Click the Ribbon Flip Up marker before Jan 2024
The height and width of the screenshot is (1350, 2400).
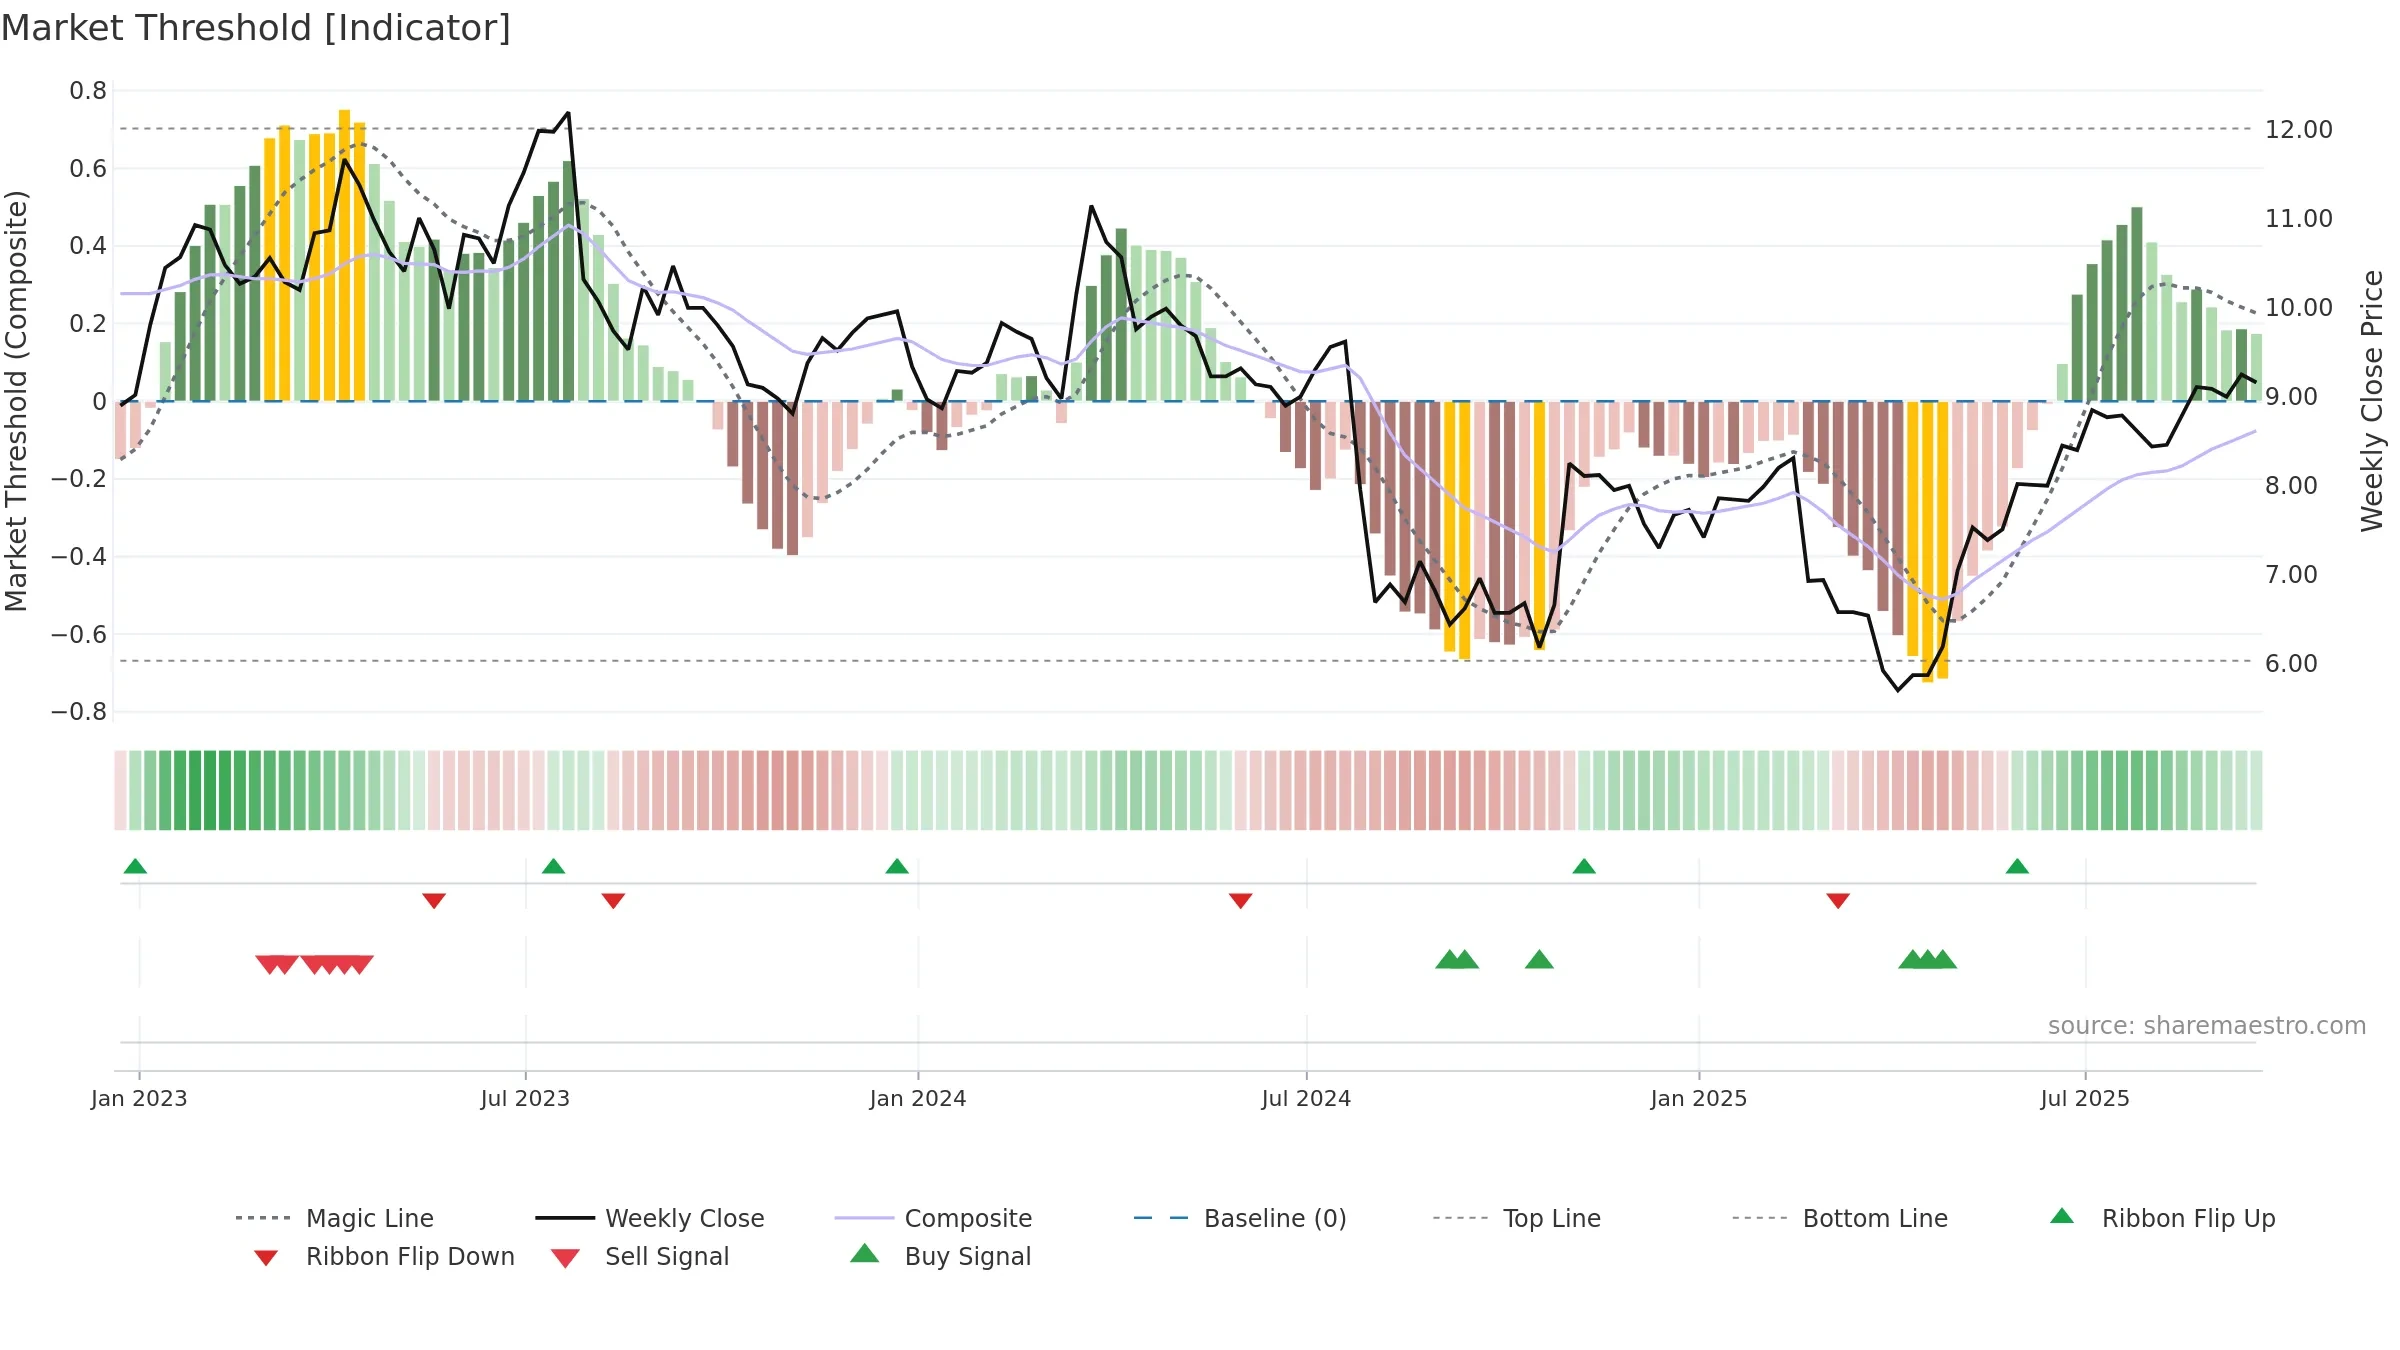click(897, 866)
